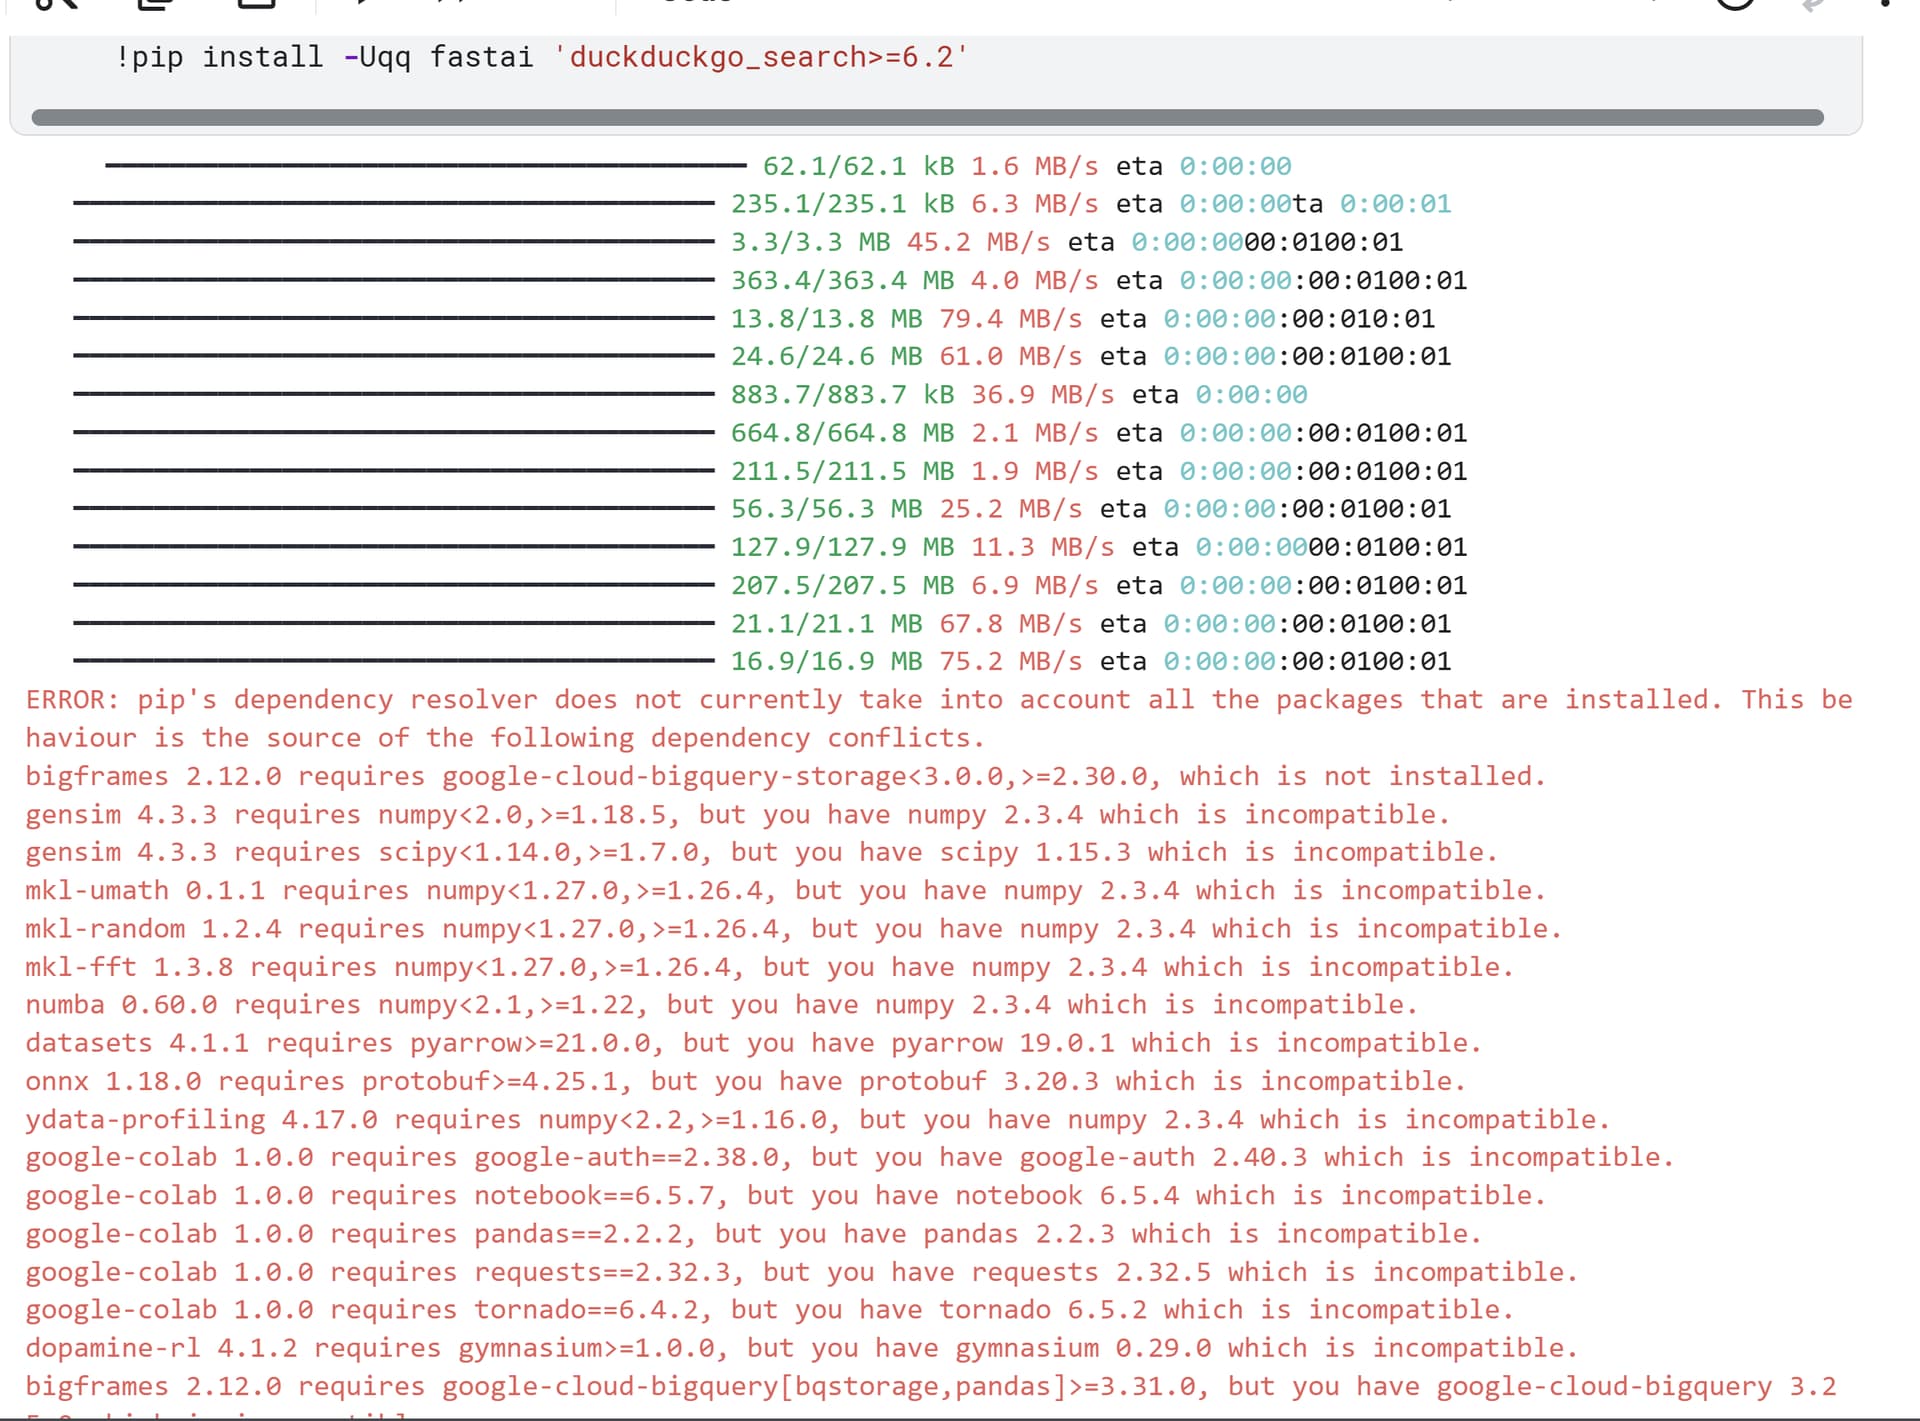This screenshot has height=1421, width=1920.
Task: Click the word fastai in the code cell
Action: point(481,58)
